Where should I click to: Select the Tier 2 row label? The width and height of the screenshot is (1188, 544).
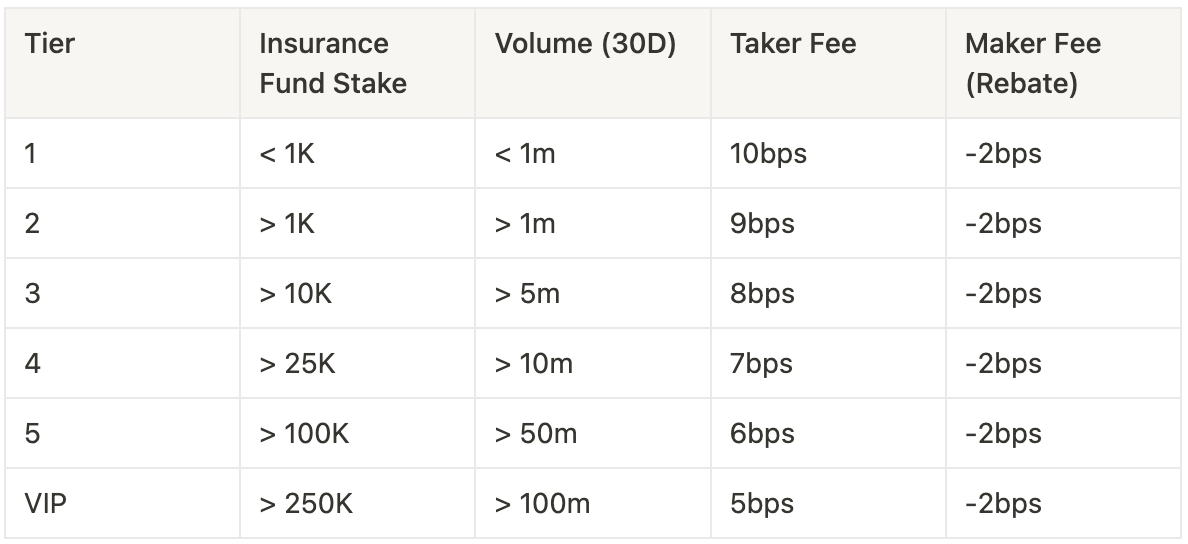point(32,224)
